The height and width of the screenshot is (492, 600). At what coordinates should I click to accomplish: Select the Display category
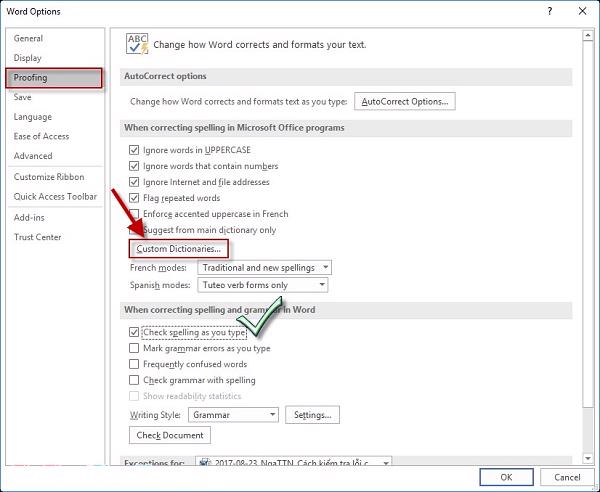[30, 58]
